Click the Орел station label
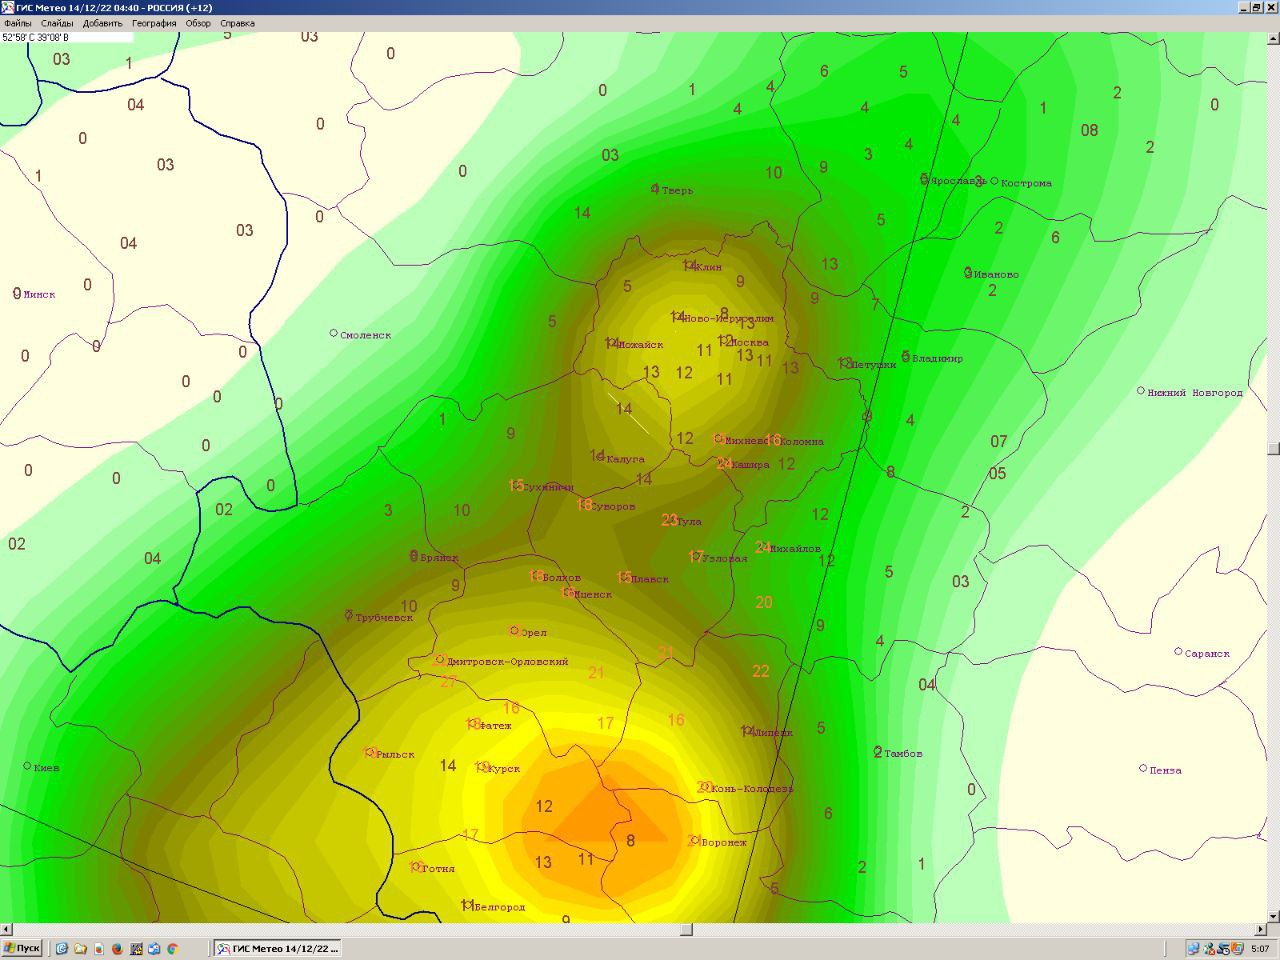 pos(533,633)
